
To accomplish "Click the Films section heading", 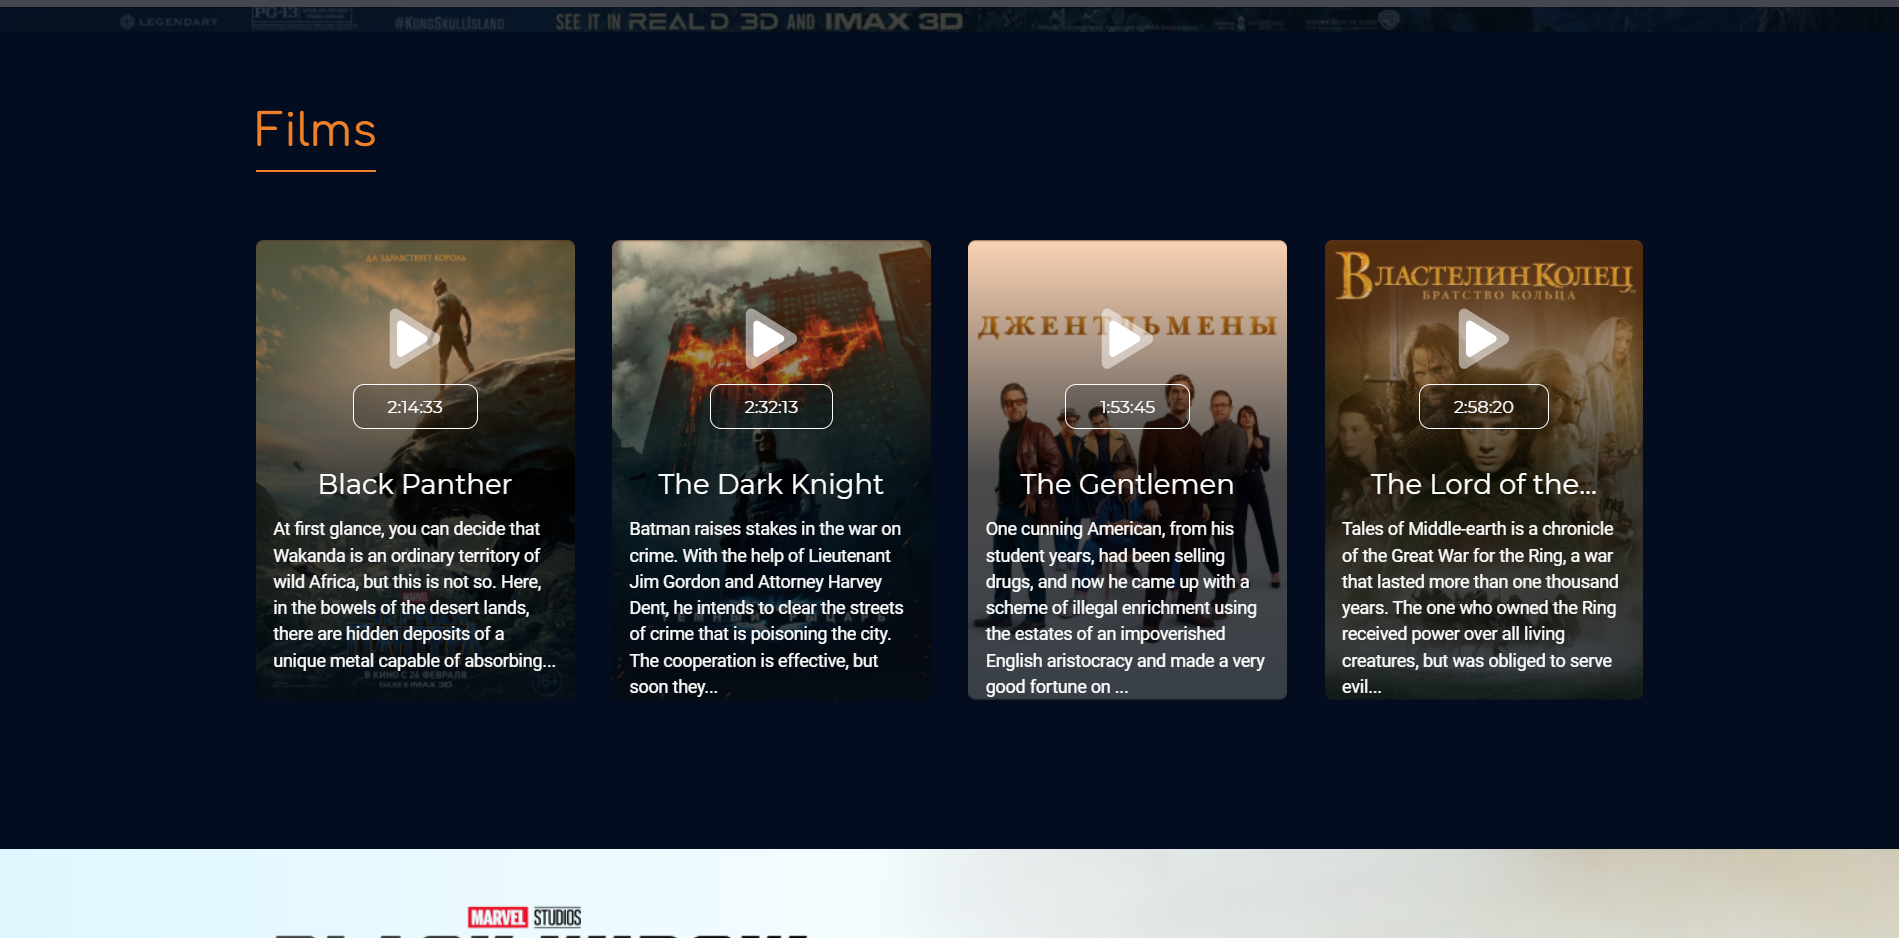I will [315, 130].
